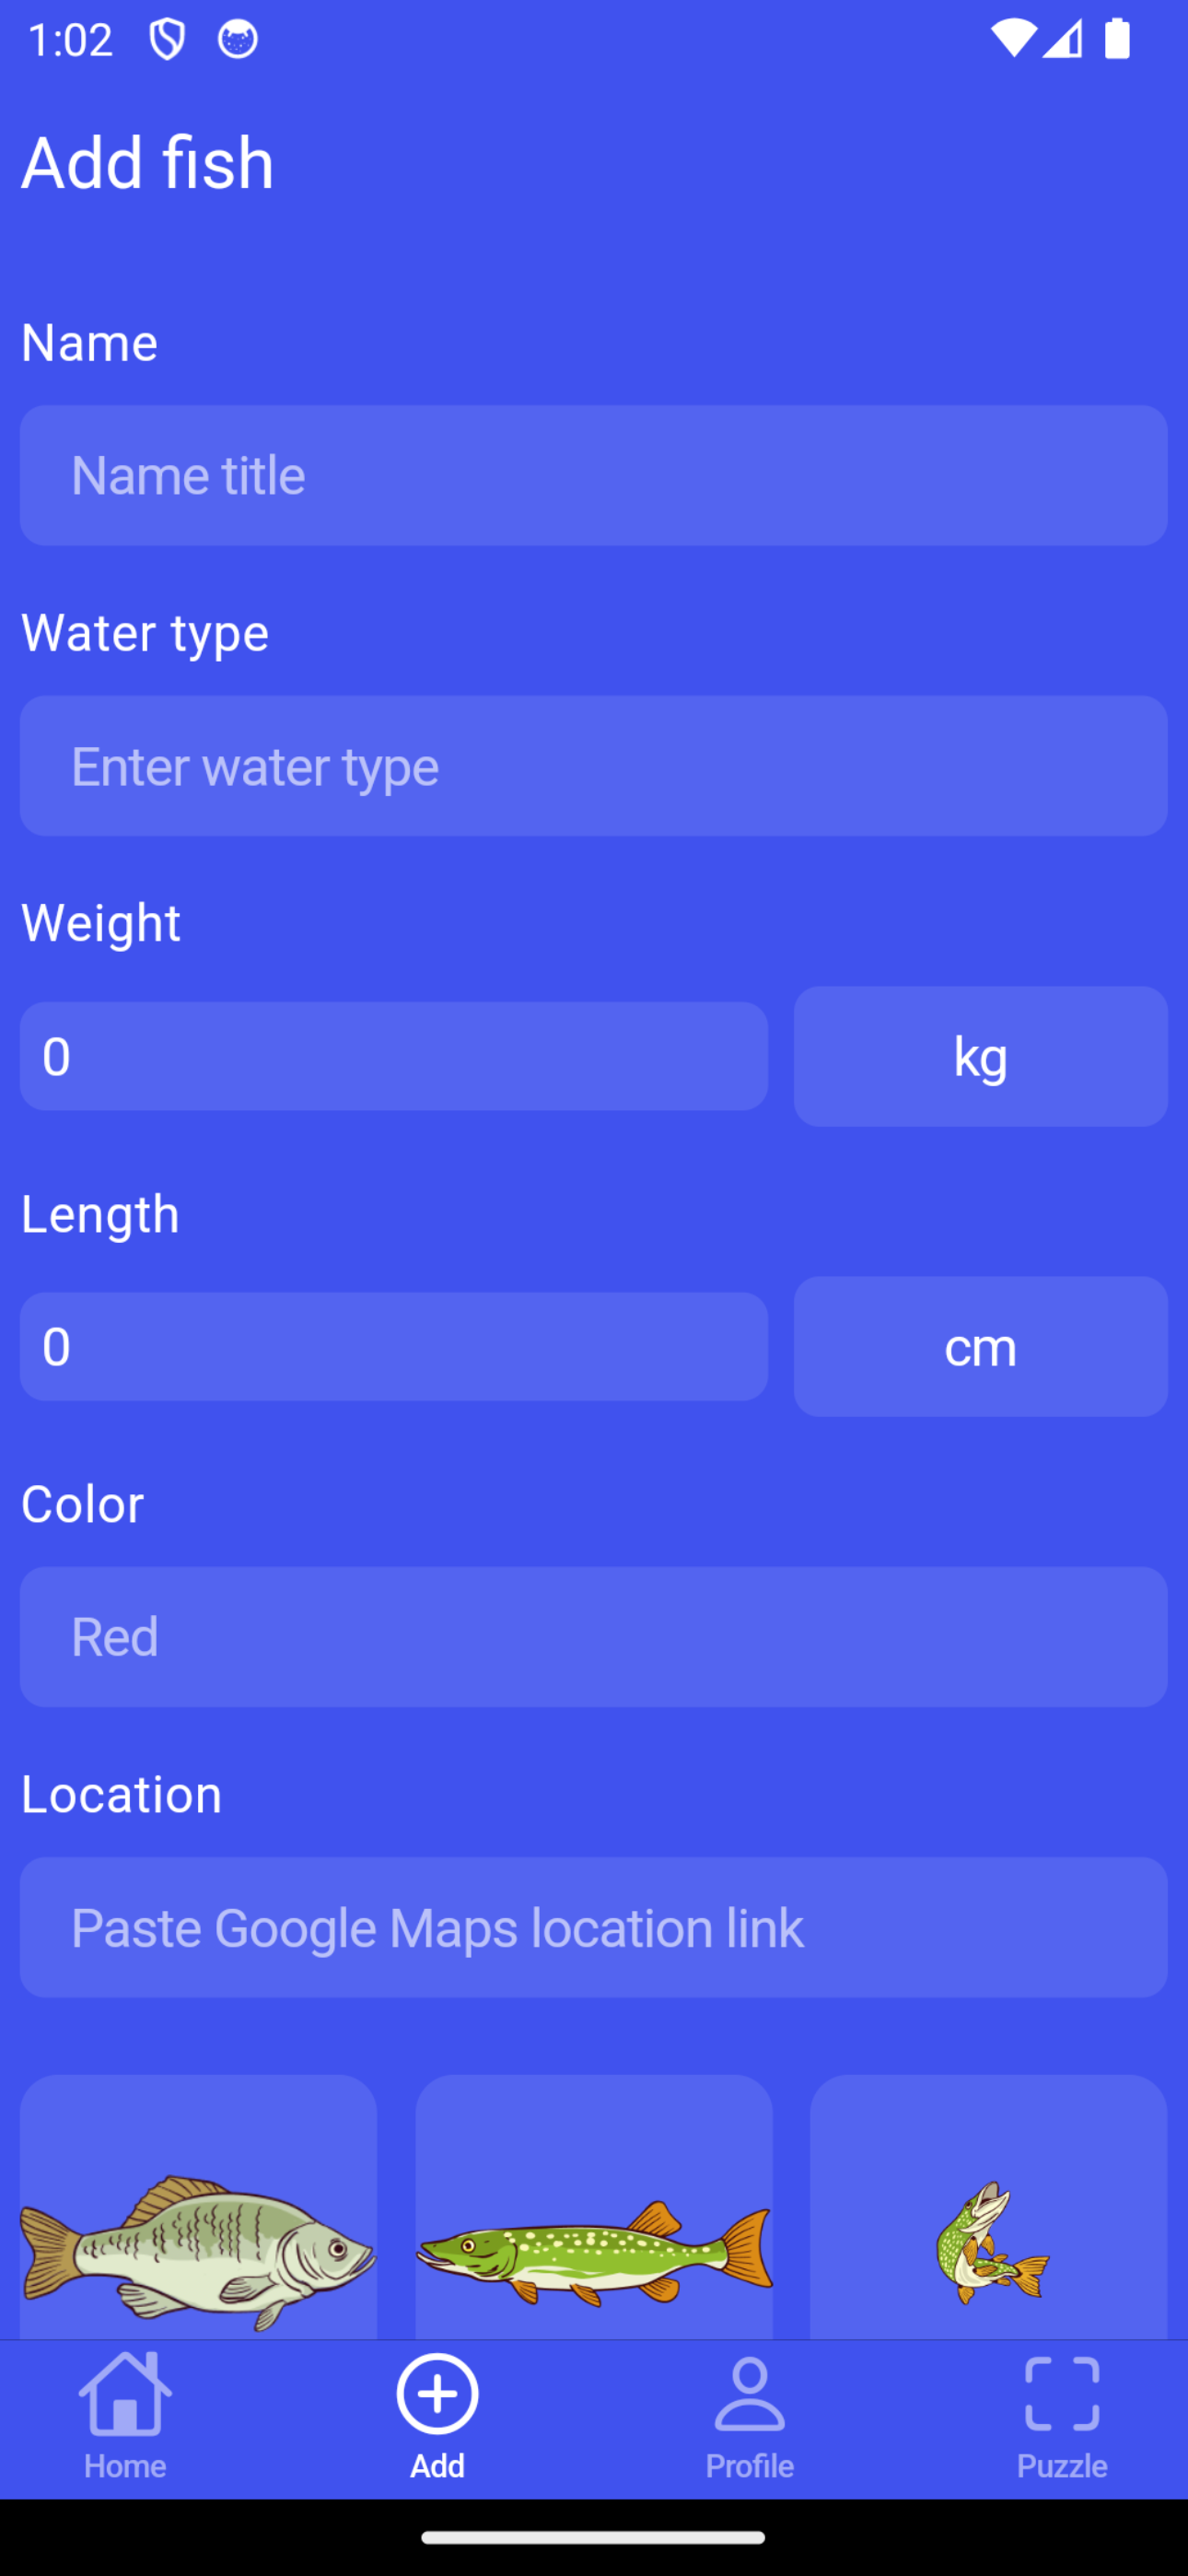Select the perch fish image
The height and width of the screenshot is (2576, 1188).
pyautogui.click(x=198, y=2250)
